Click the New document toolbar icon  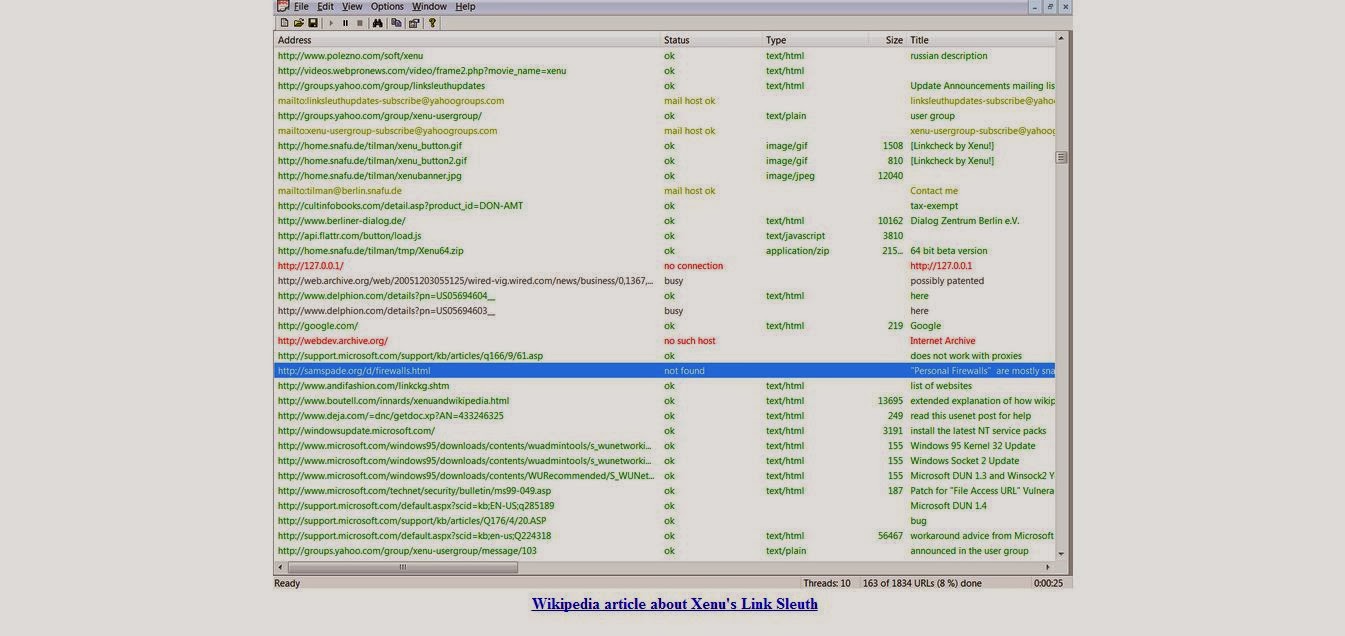click(285, 23)
